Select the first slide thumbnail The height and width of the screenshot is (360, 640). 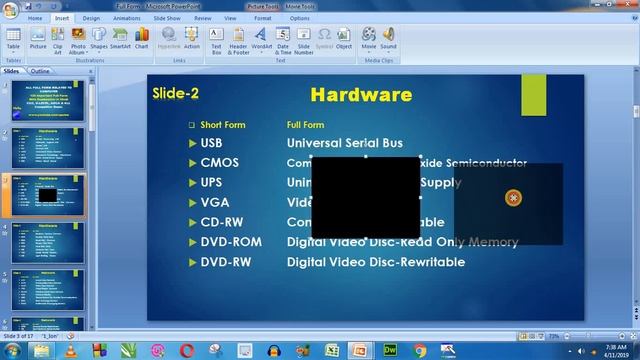pyautogui.click(x=48, y=101)
